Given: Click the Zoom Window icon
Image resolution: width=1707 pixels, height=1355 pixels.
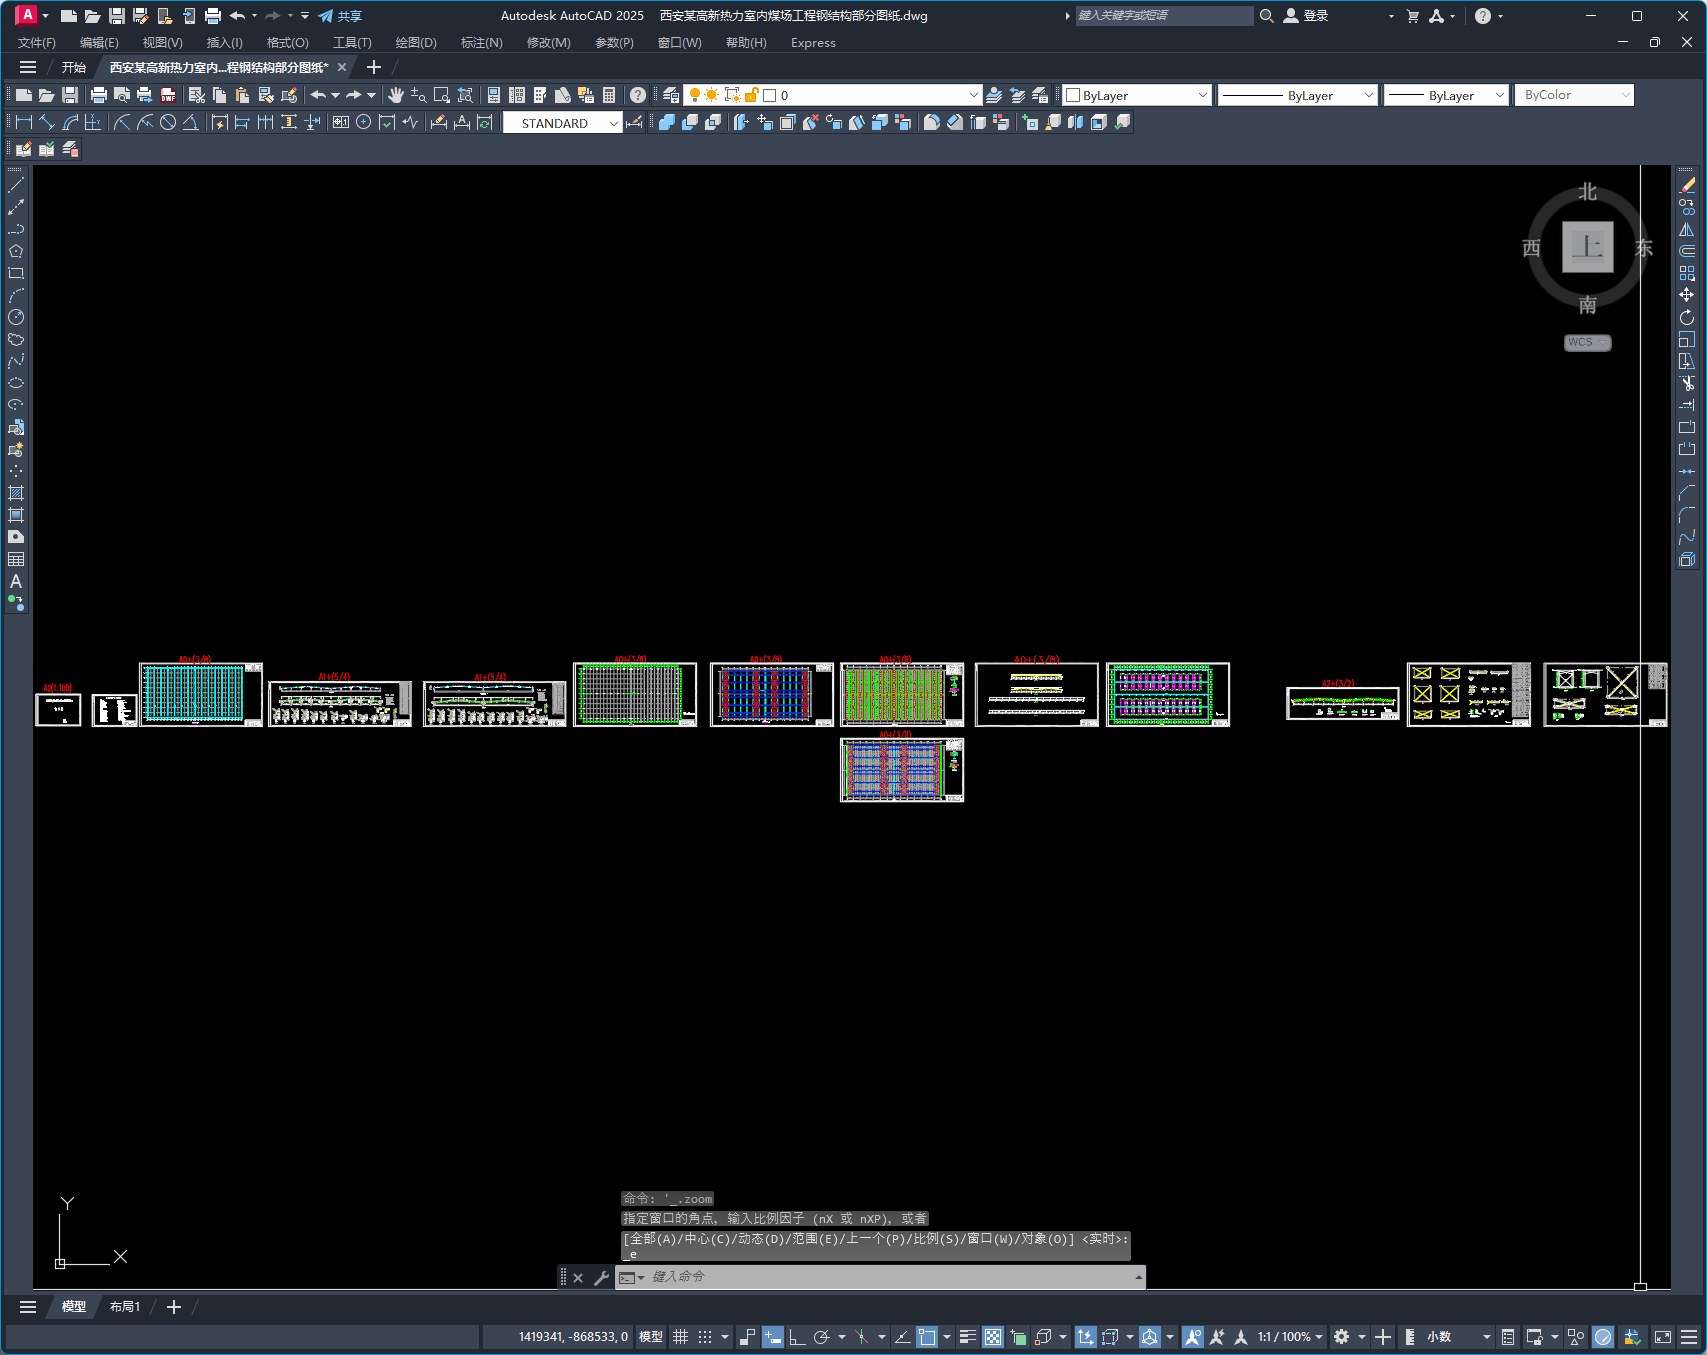Looking at the screenshot, I should click(x=442, y=95).
